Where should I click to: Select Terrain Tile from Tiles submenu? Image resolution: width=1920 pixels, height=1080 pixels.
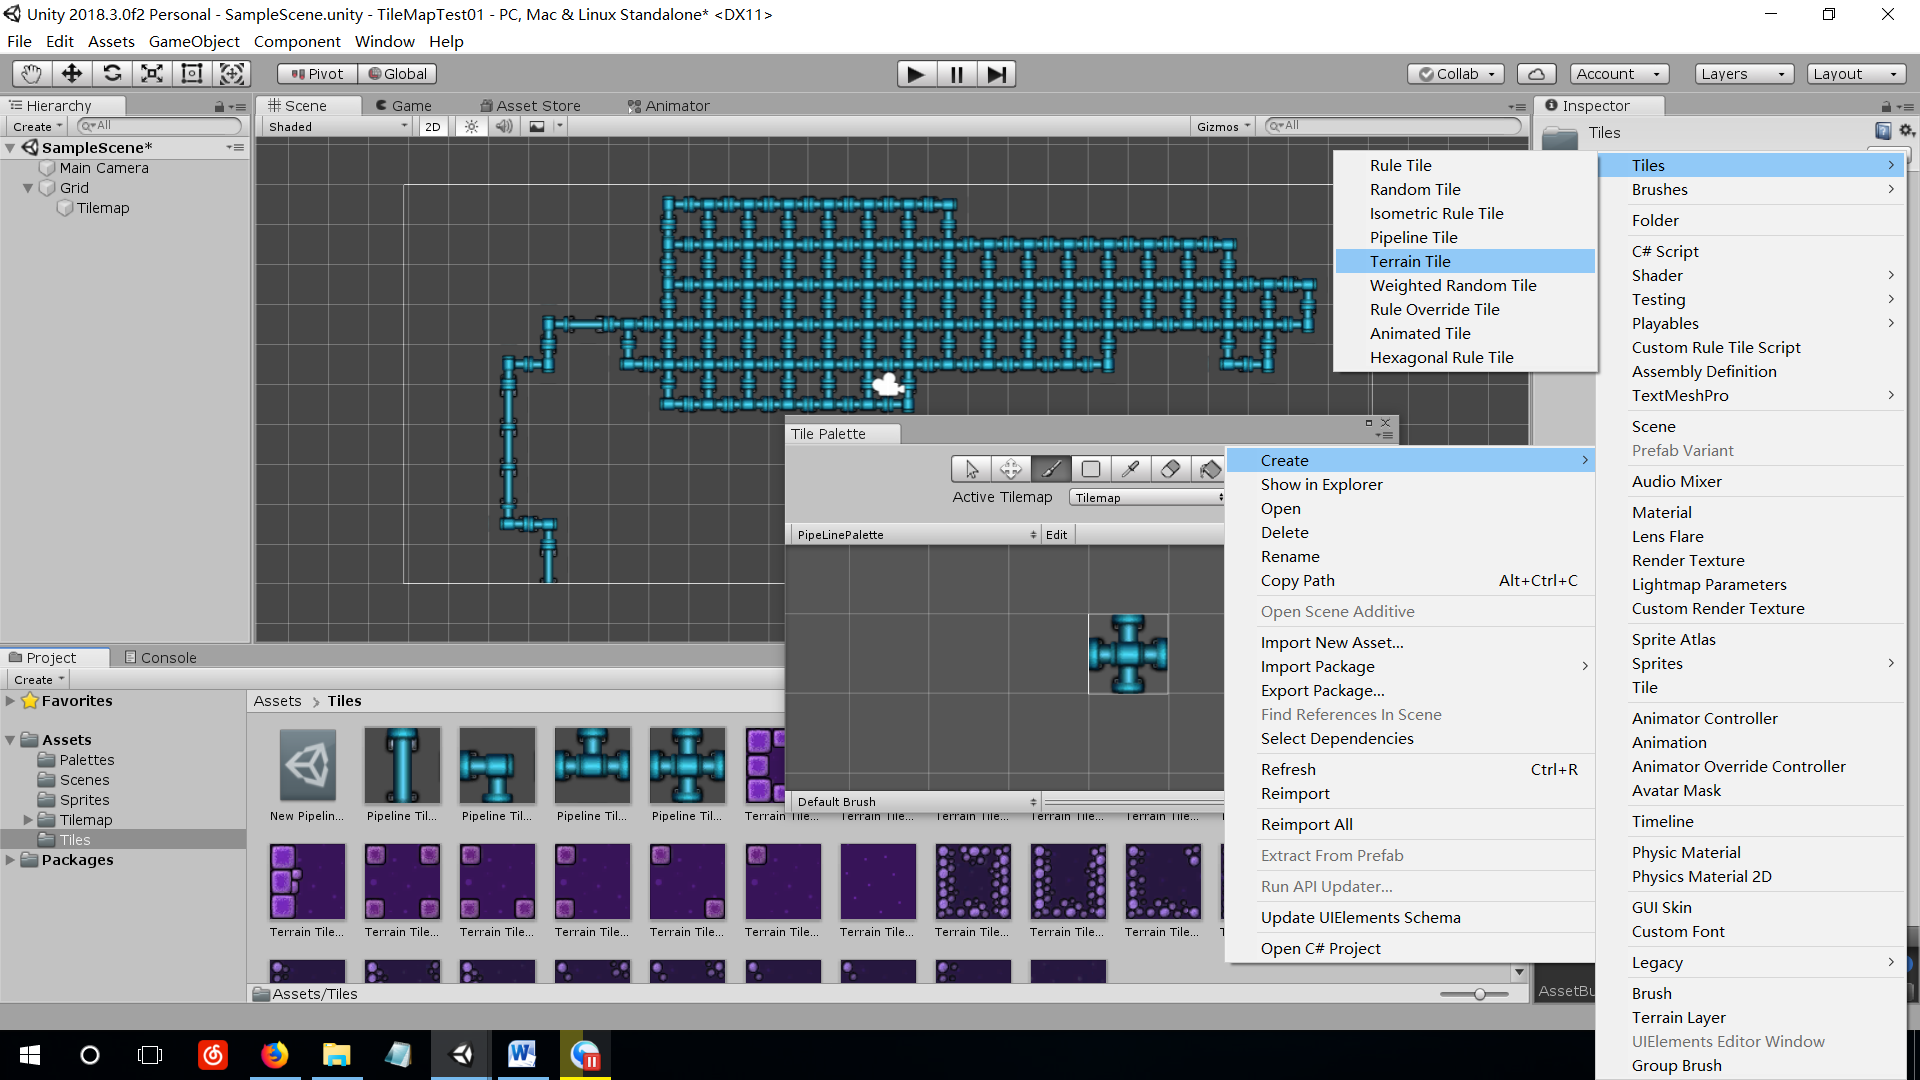1410,261
